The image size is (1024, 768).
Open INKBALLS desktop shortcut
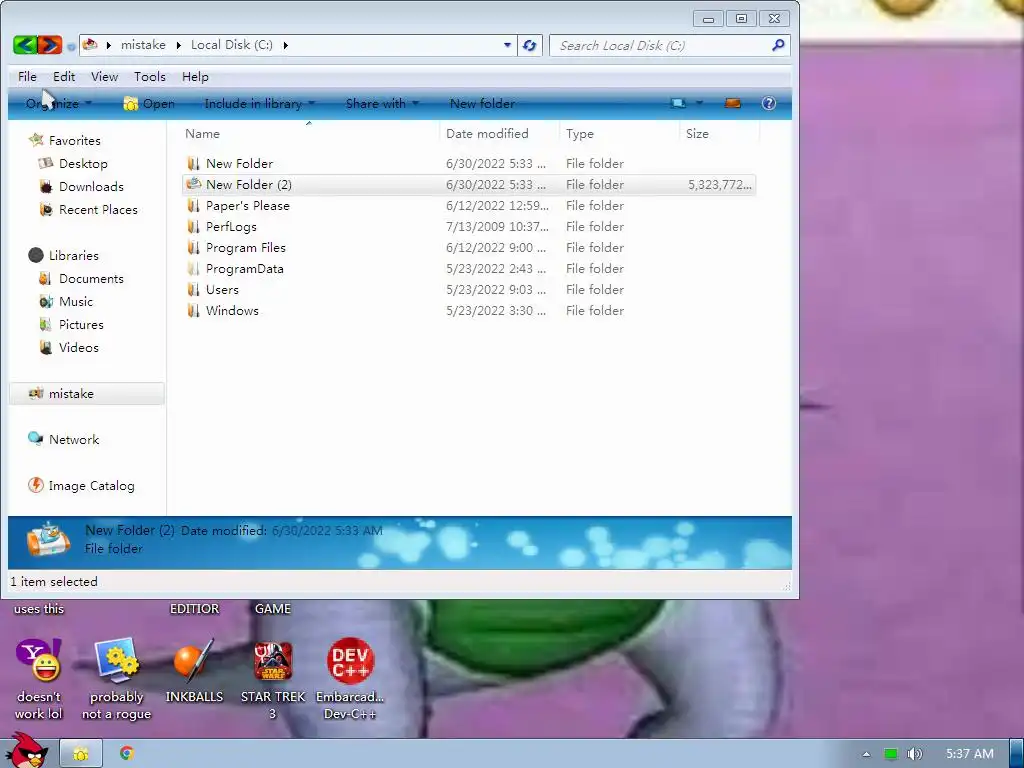[x=194, y=671]
